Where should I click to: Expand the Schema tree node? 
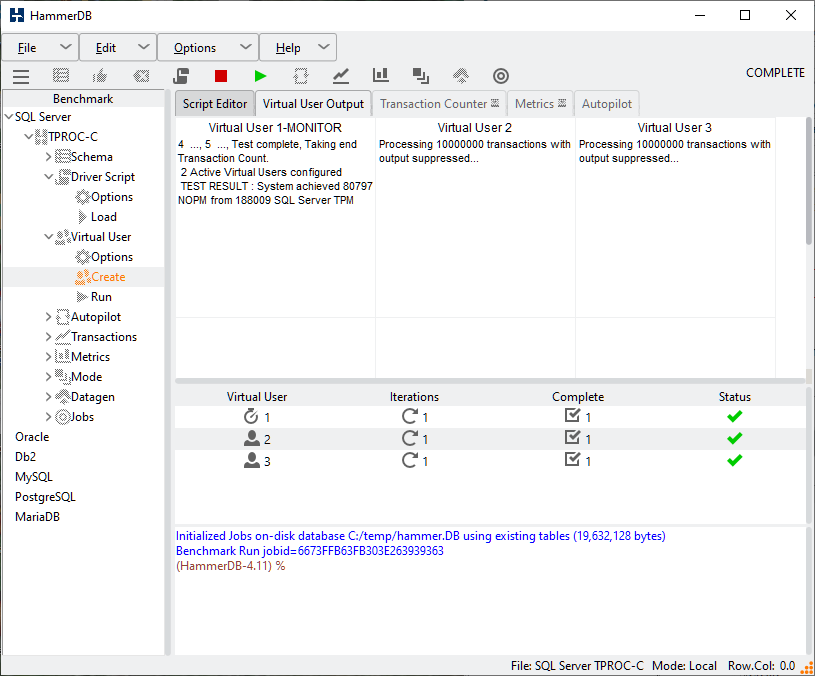(x=48, y=157)
